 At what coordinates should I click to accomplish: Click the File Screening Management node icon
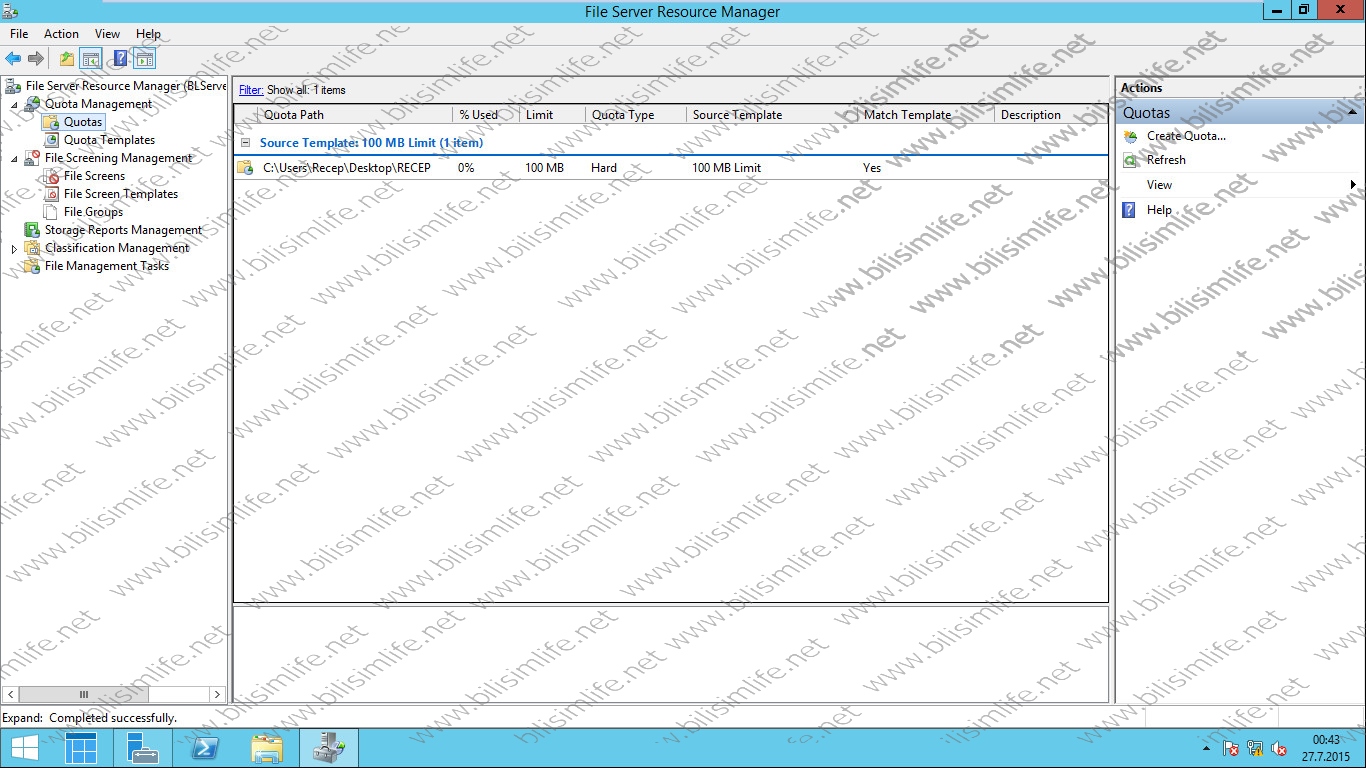tap(33, 158)
